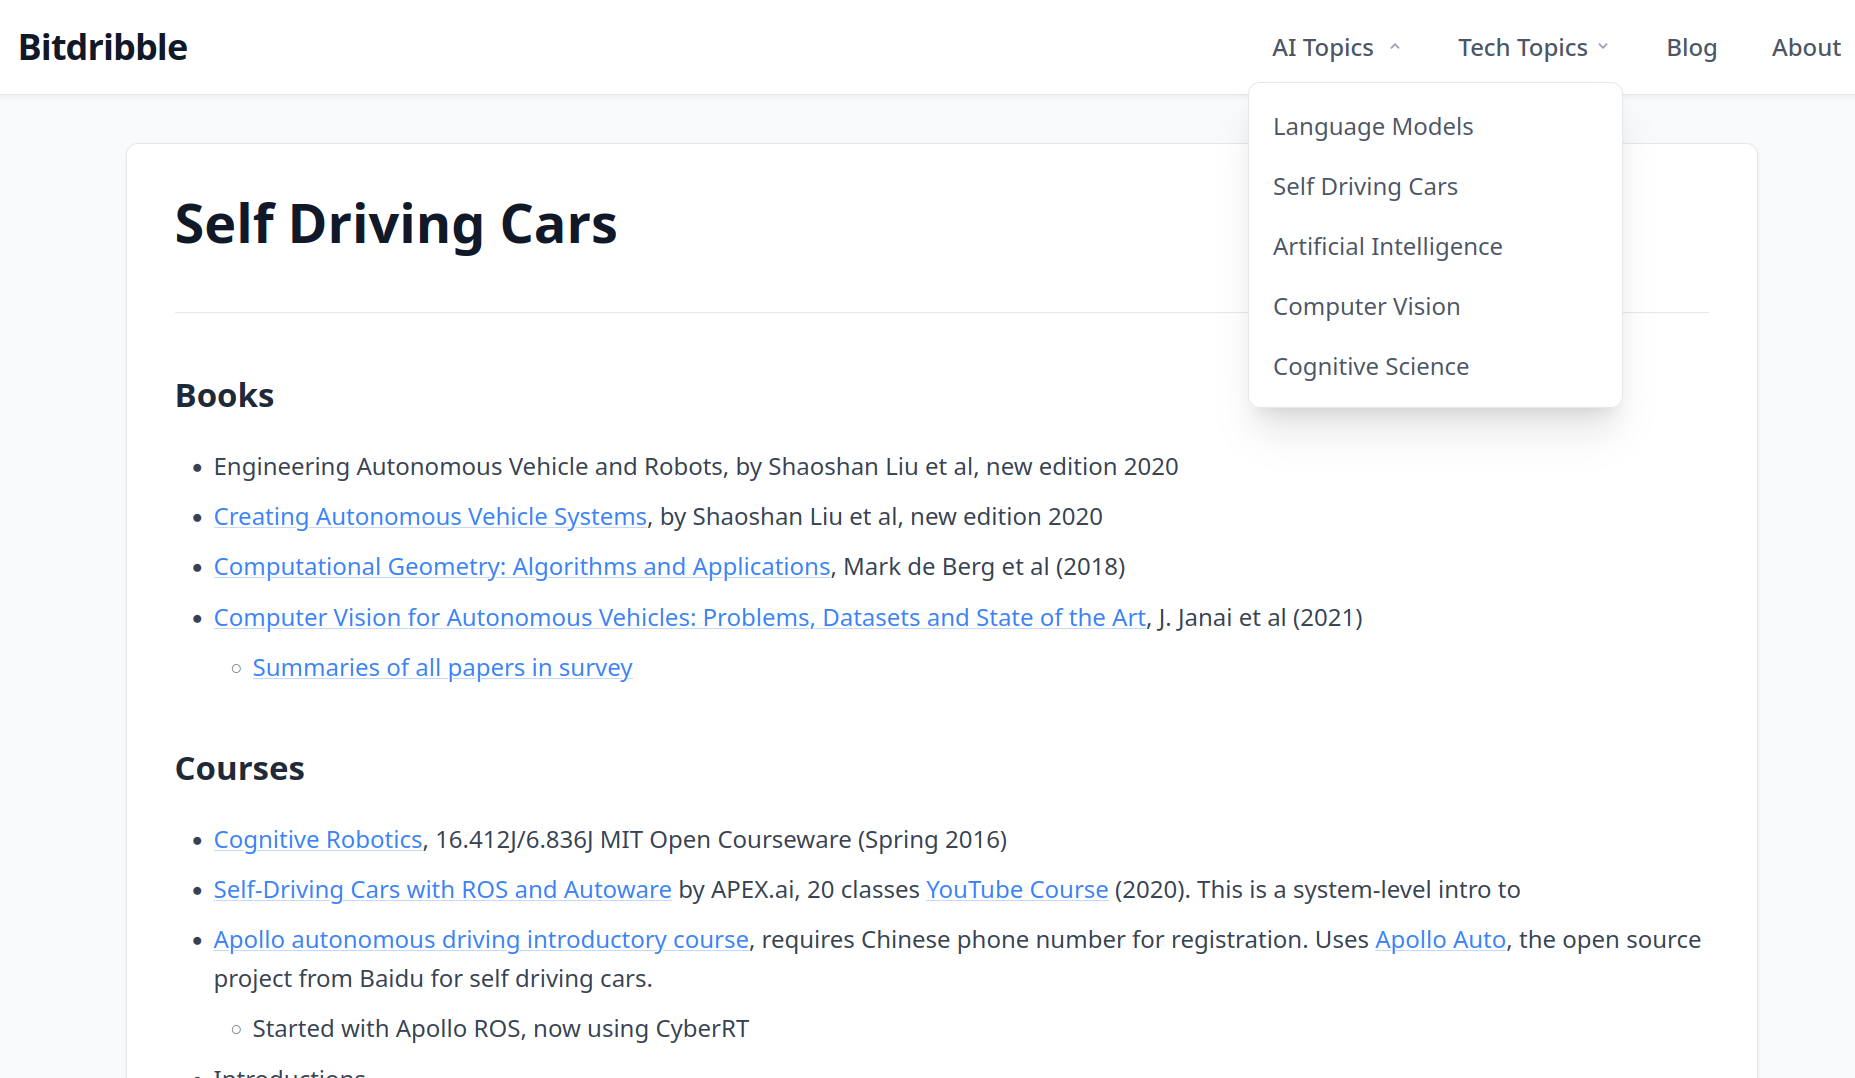Select Language Models from the dropdown
Viewport: 1855px width, 1078px height.
[1373, 127]
